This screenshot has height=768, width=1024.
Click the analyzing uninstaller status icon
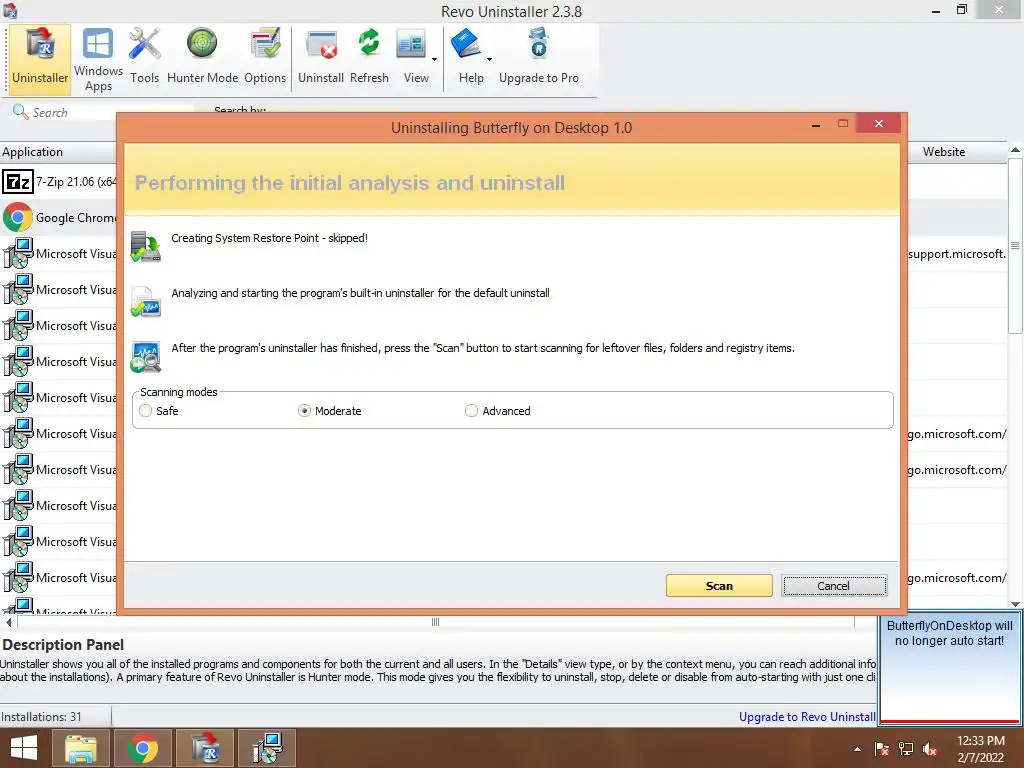tap(145, 301)
